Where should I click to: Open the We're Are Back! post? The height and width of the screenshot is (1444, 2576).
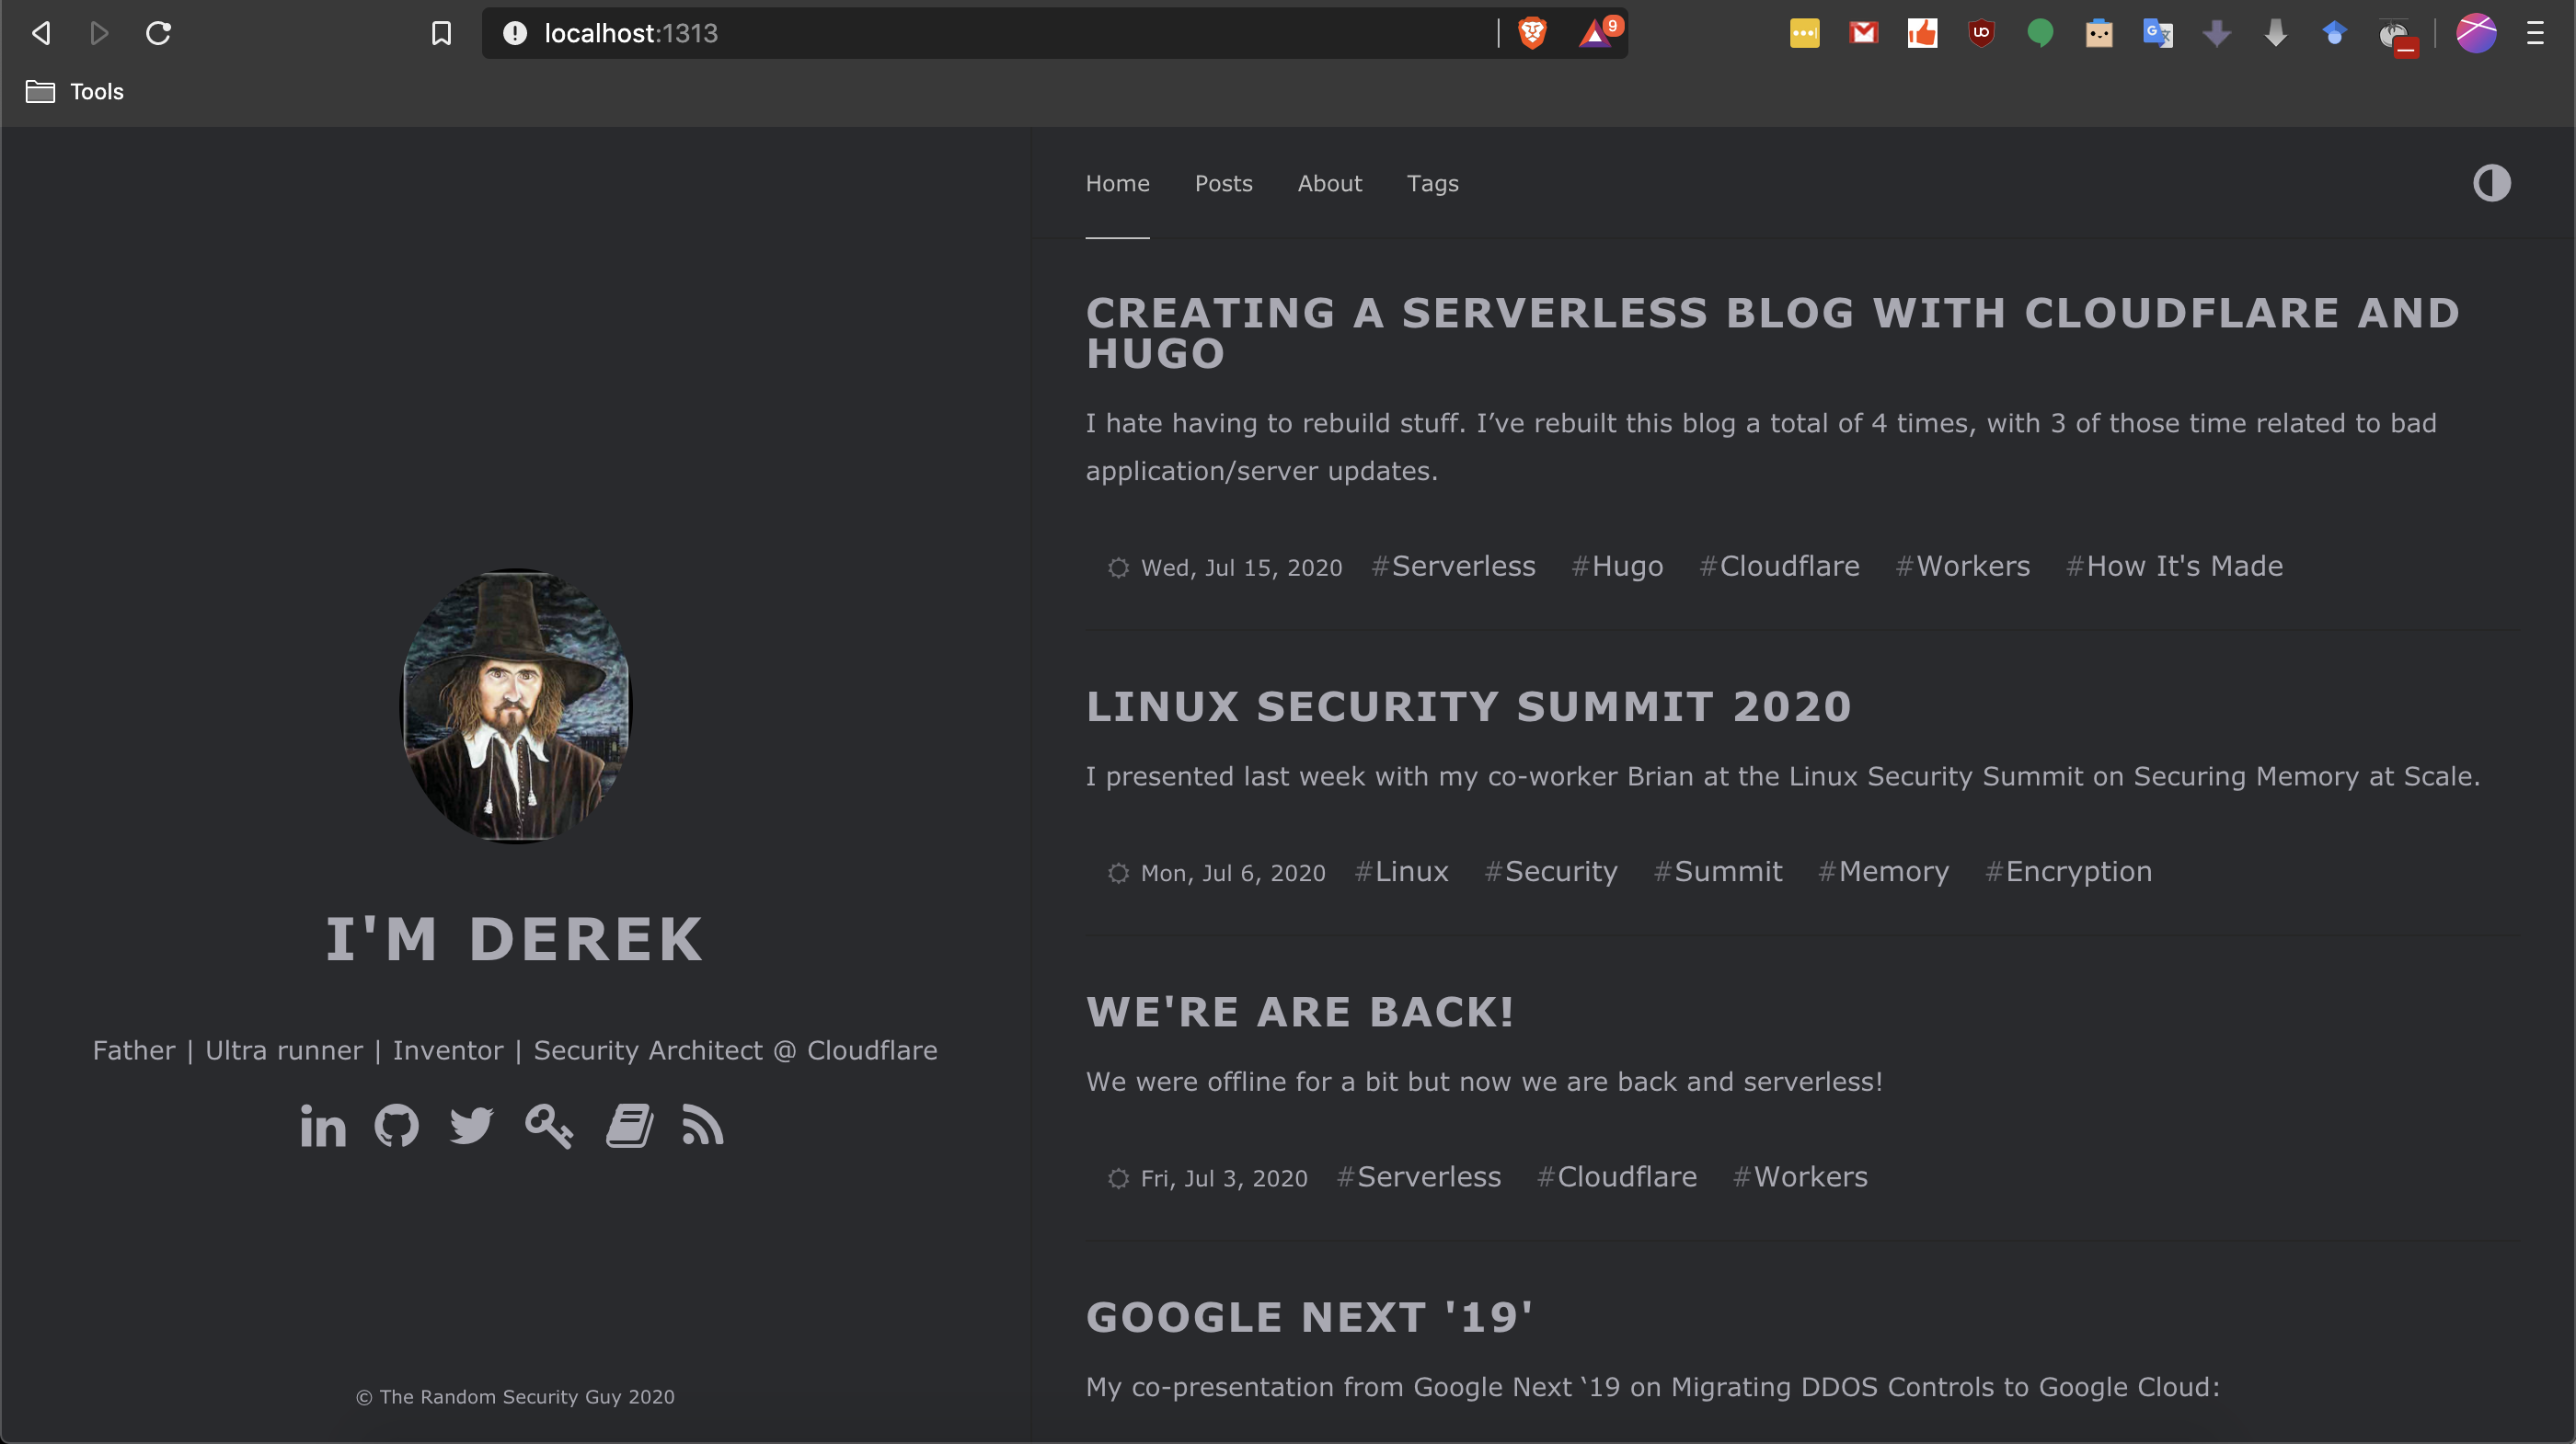[x=1300, y=1012]
